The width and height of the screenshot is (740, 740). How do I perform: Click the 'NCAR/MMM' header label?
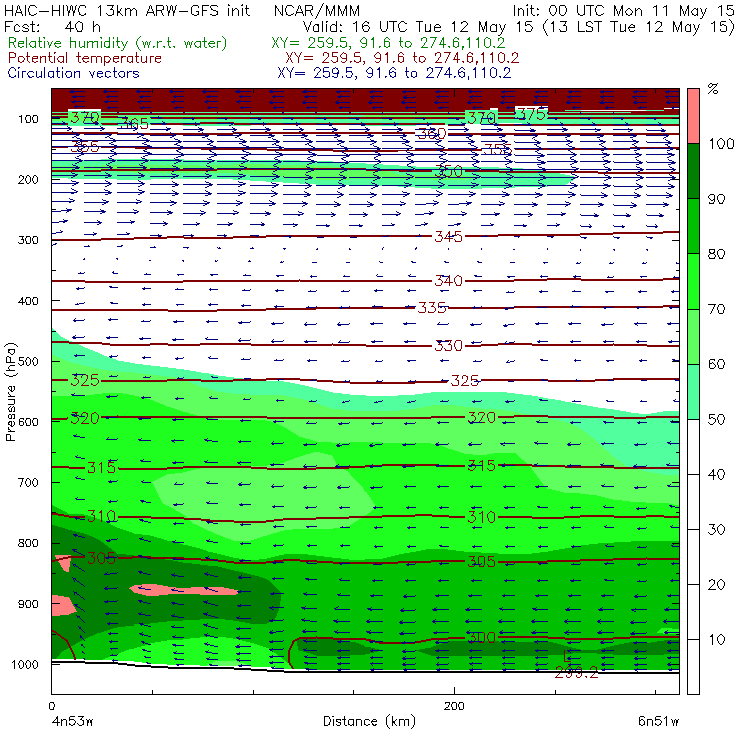click(x=317, y=11)
